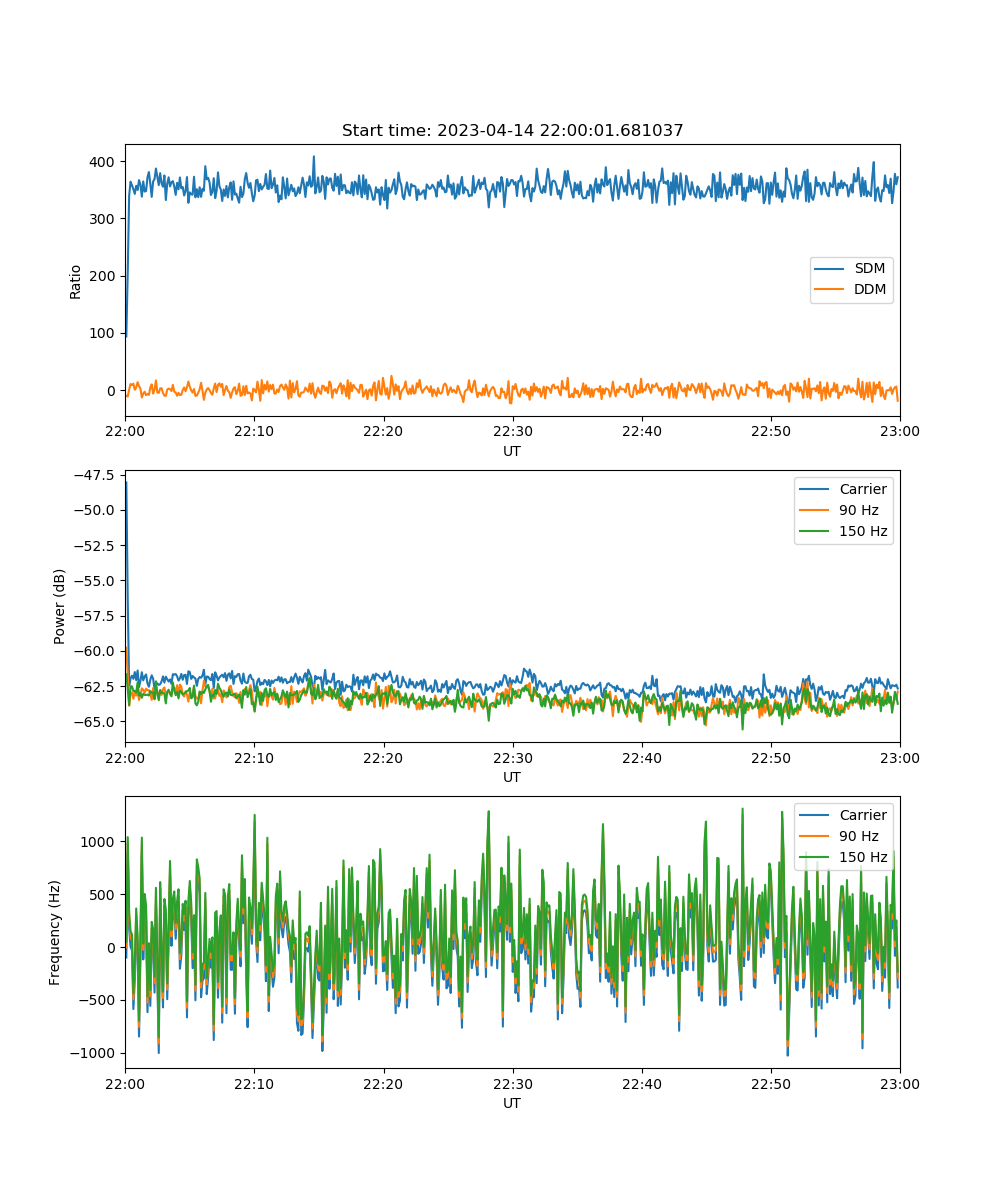Screen dimensions: 1000x1200
Task: Click the 400 tick on Ratio axis
Action: pyautogui.click(x=104, y=162)
